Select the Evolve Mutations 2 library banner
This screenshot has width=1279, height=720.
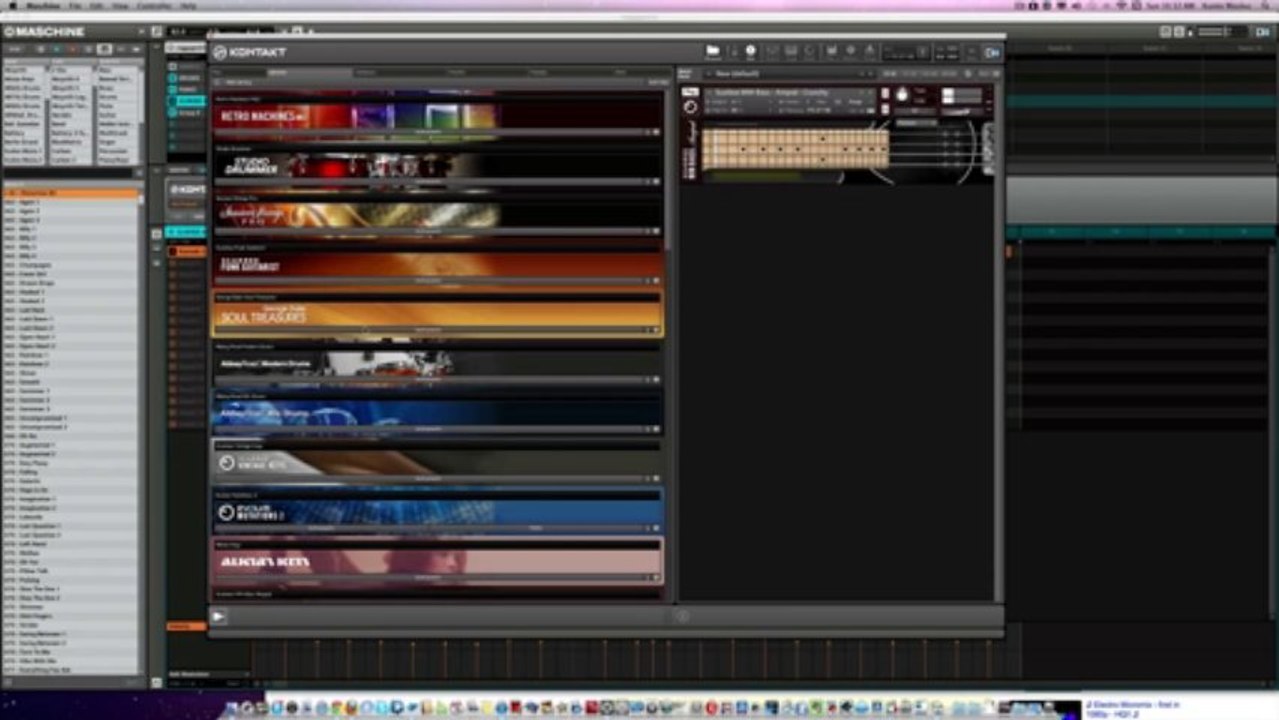click(437, 512)
